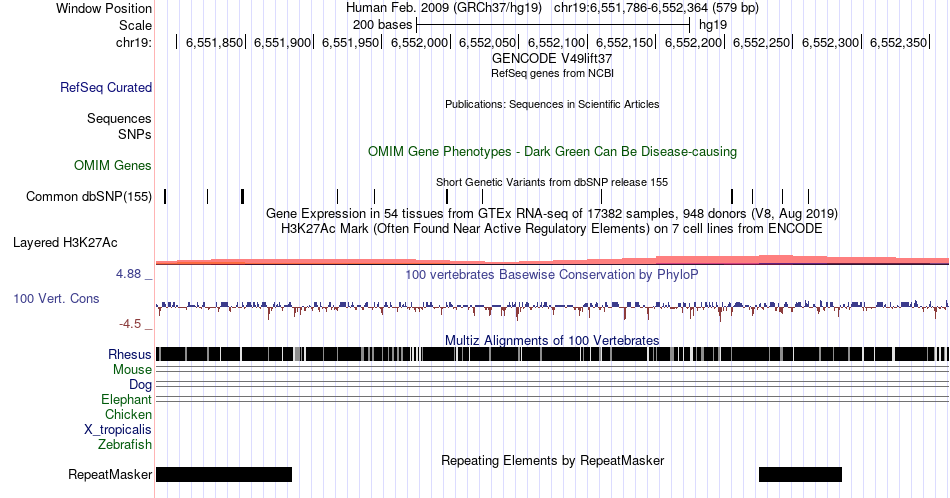Viewport: 950px width, 498px height.
Task: Click Short Genetic Variants from dbSNP title
Action: point(552,182)
